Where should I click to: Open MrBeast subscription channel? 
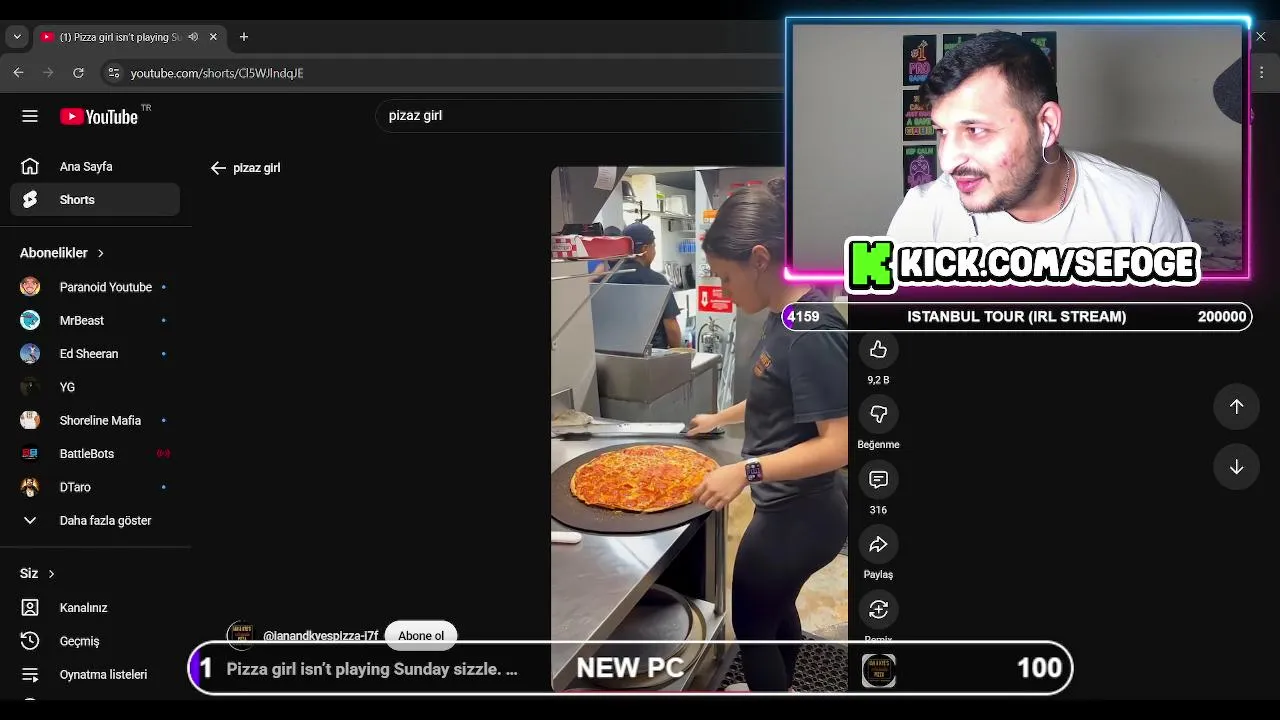click(x=95, y=320)
